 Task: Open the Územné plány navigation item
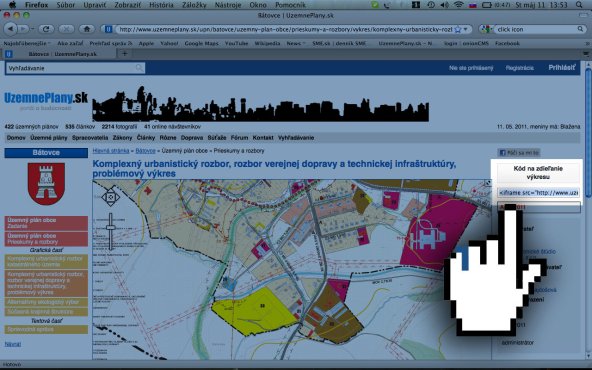[49, 138]
